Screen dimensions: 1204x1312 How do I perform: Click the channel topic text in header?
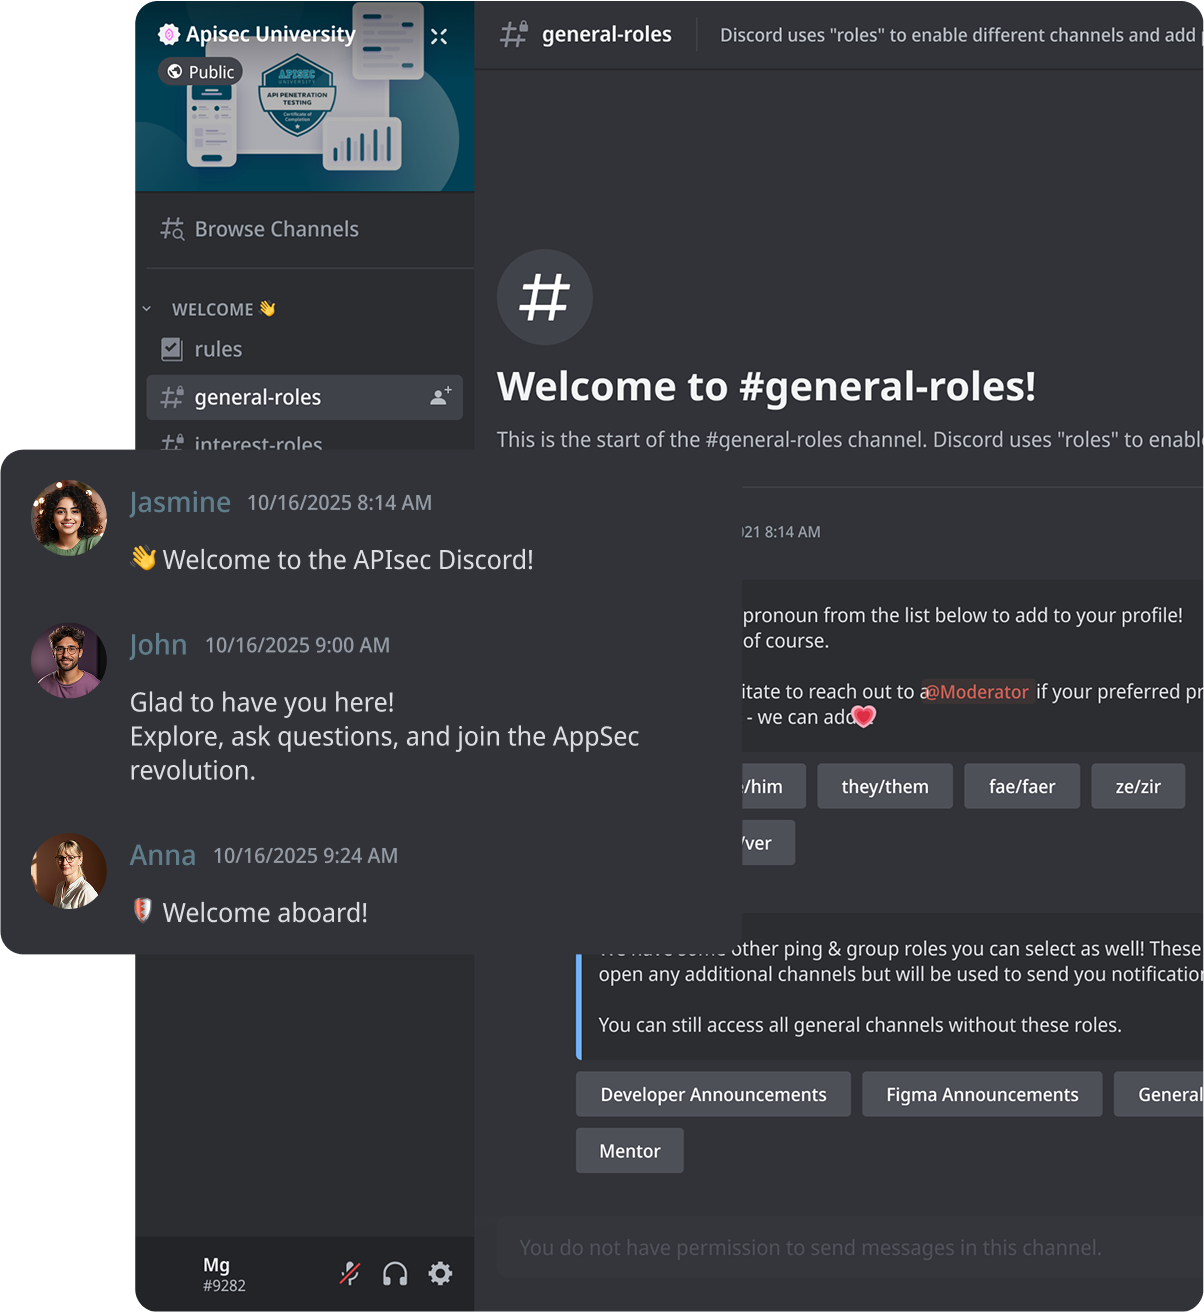(x=960, y=35)
